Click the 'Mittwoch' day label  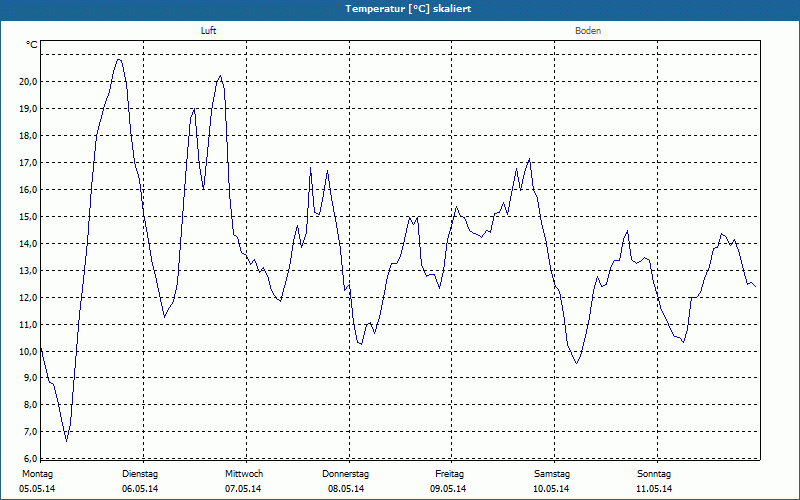click(x=244, y=474)
